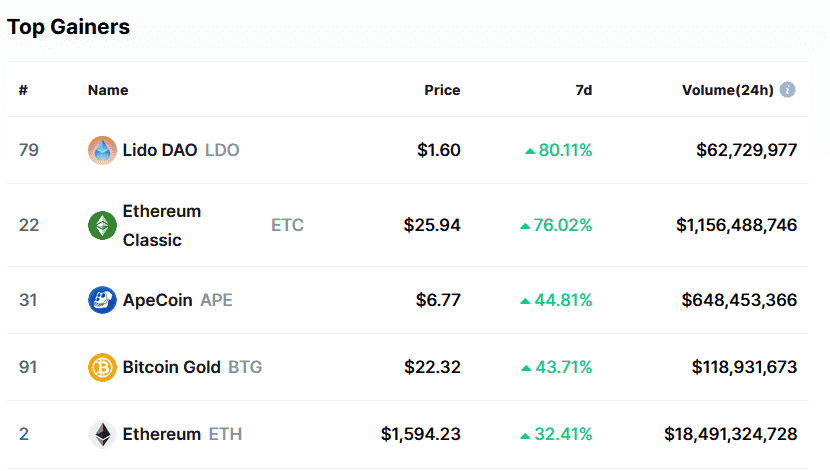830x471 pixels.
Task: Click the Bitcoin Gold orange logo
Action: click(102, 367)
